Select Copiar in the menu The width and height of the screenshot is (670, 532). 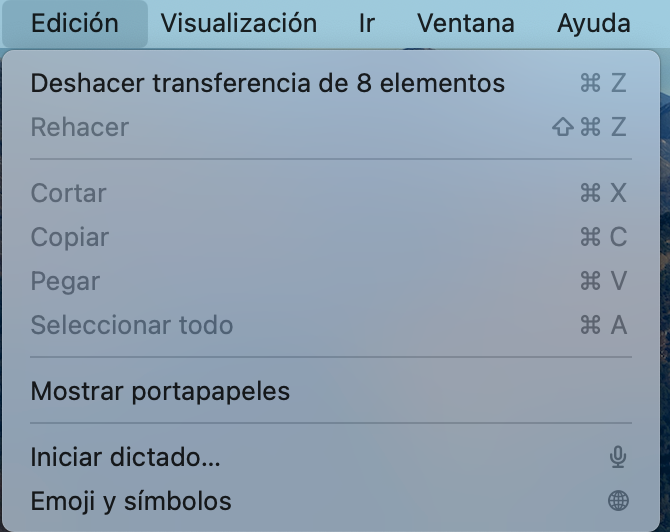click(x=331, y=237)
